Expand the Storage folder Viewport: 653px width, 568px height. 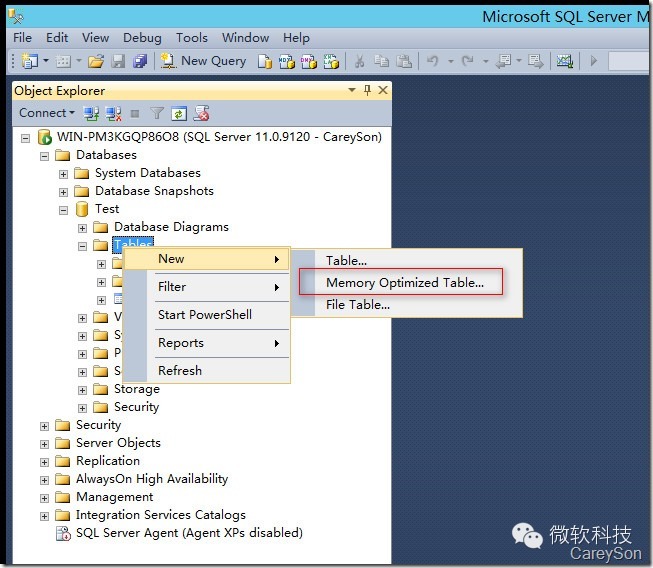tap(82, 390)
